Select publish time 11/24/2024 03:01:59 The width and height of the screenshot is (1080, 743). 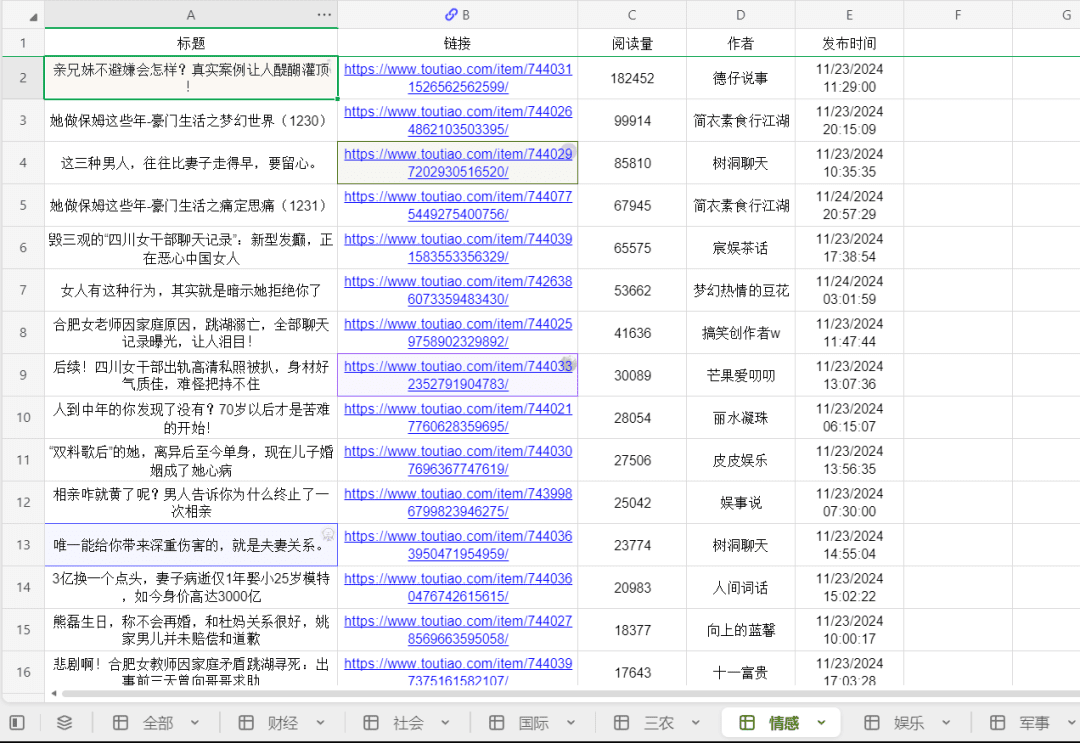pyautogui.click(x=849, y=290)
